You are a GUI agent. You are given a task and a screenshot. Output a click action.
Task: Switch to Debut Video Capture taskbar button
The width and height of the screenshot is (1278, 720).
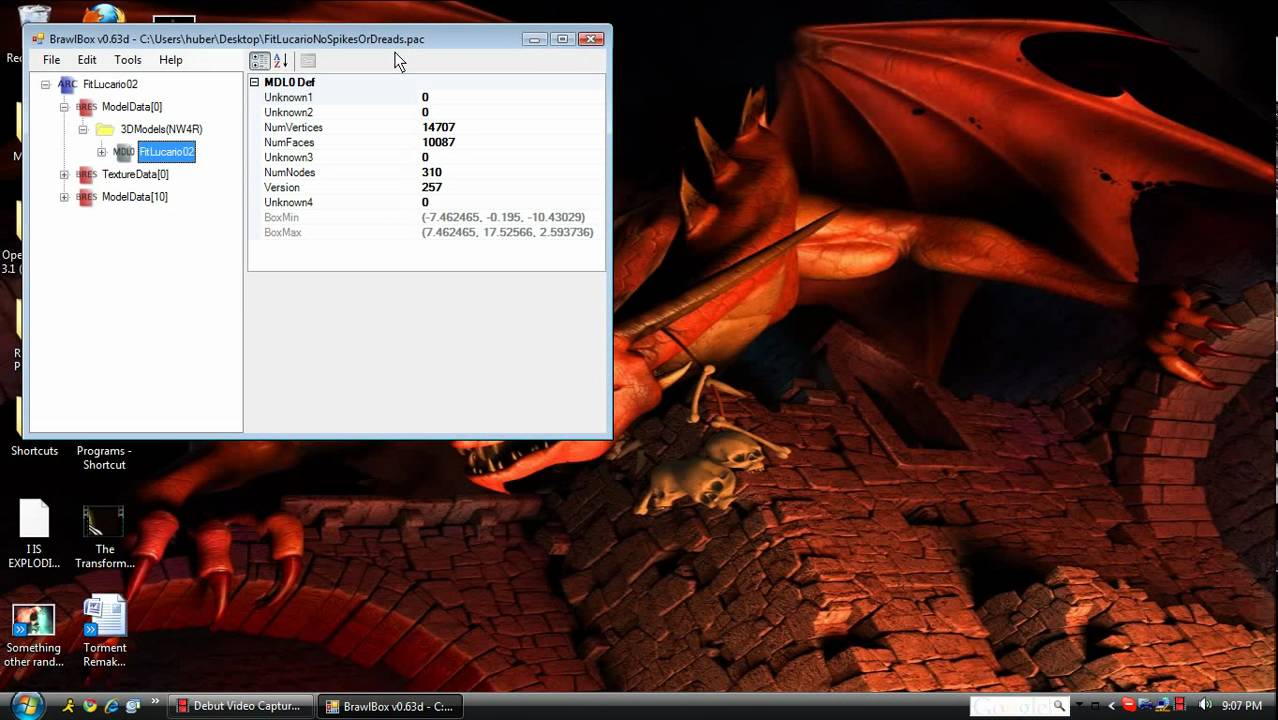pos(241,706)
